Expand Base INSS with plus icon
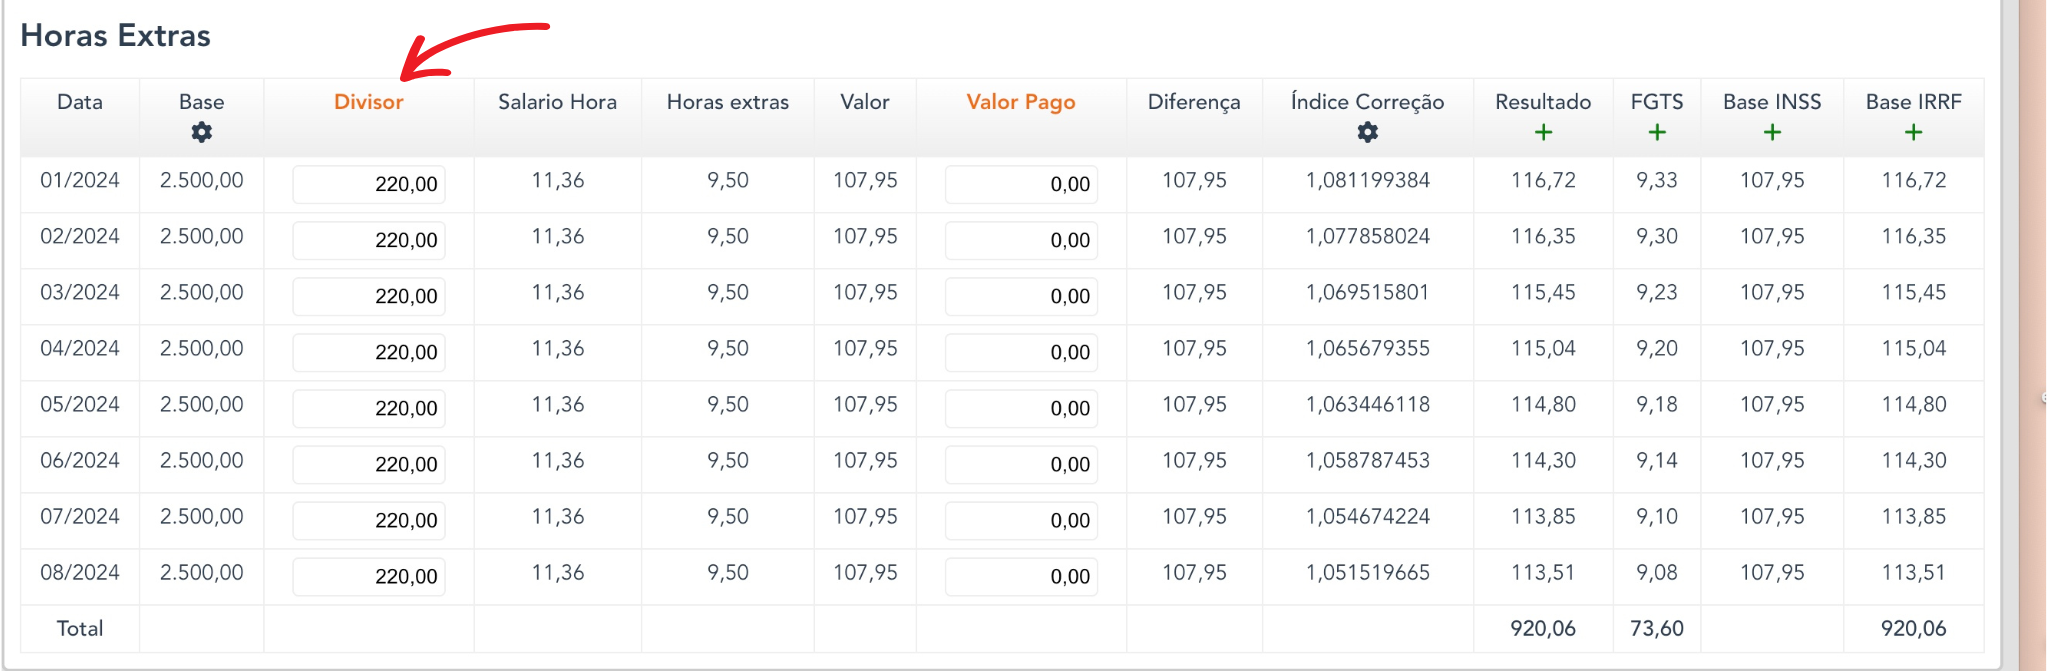 [1772, 132]
